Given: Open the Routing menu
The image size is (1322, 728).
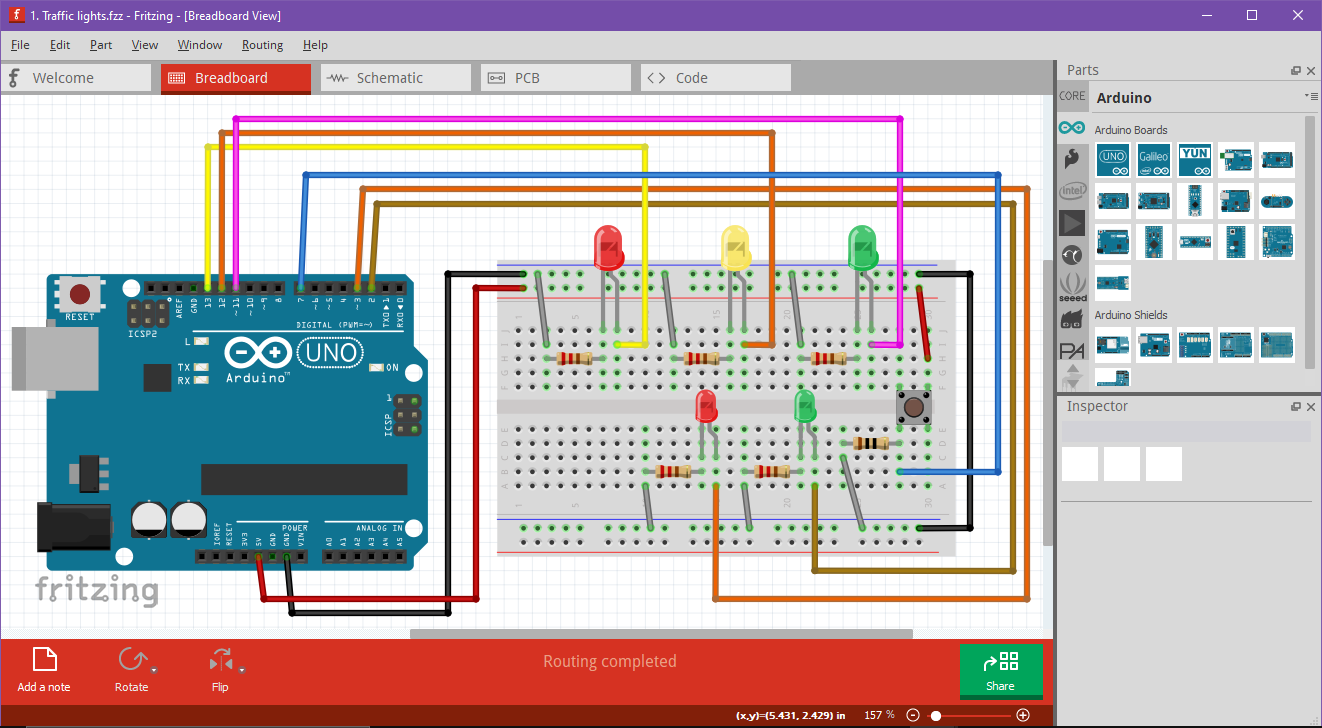Looking at the screenshot, I should 262,45.
